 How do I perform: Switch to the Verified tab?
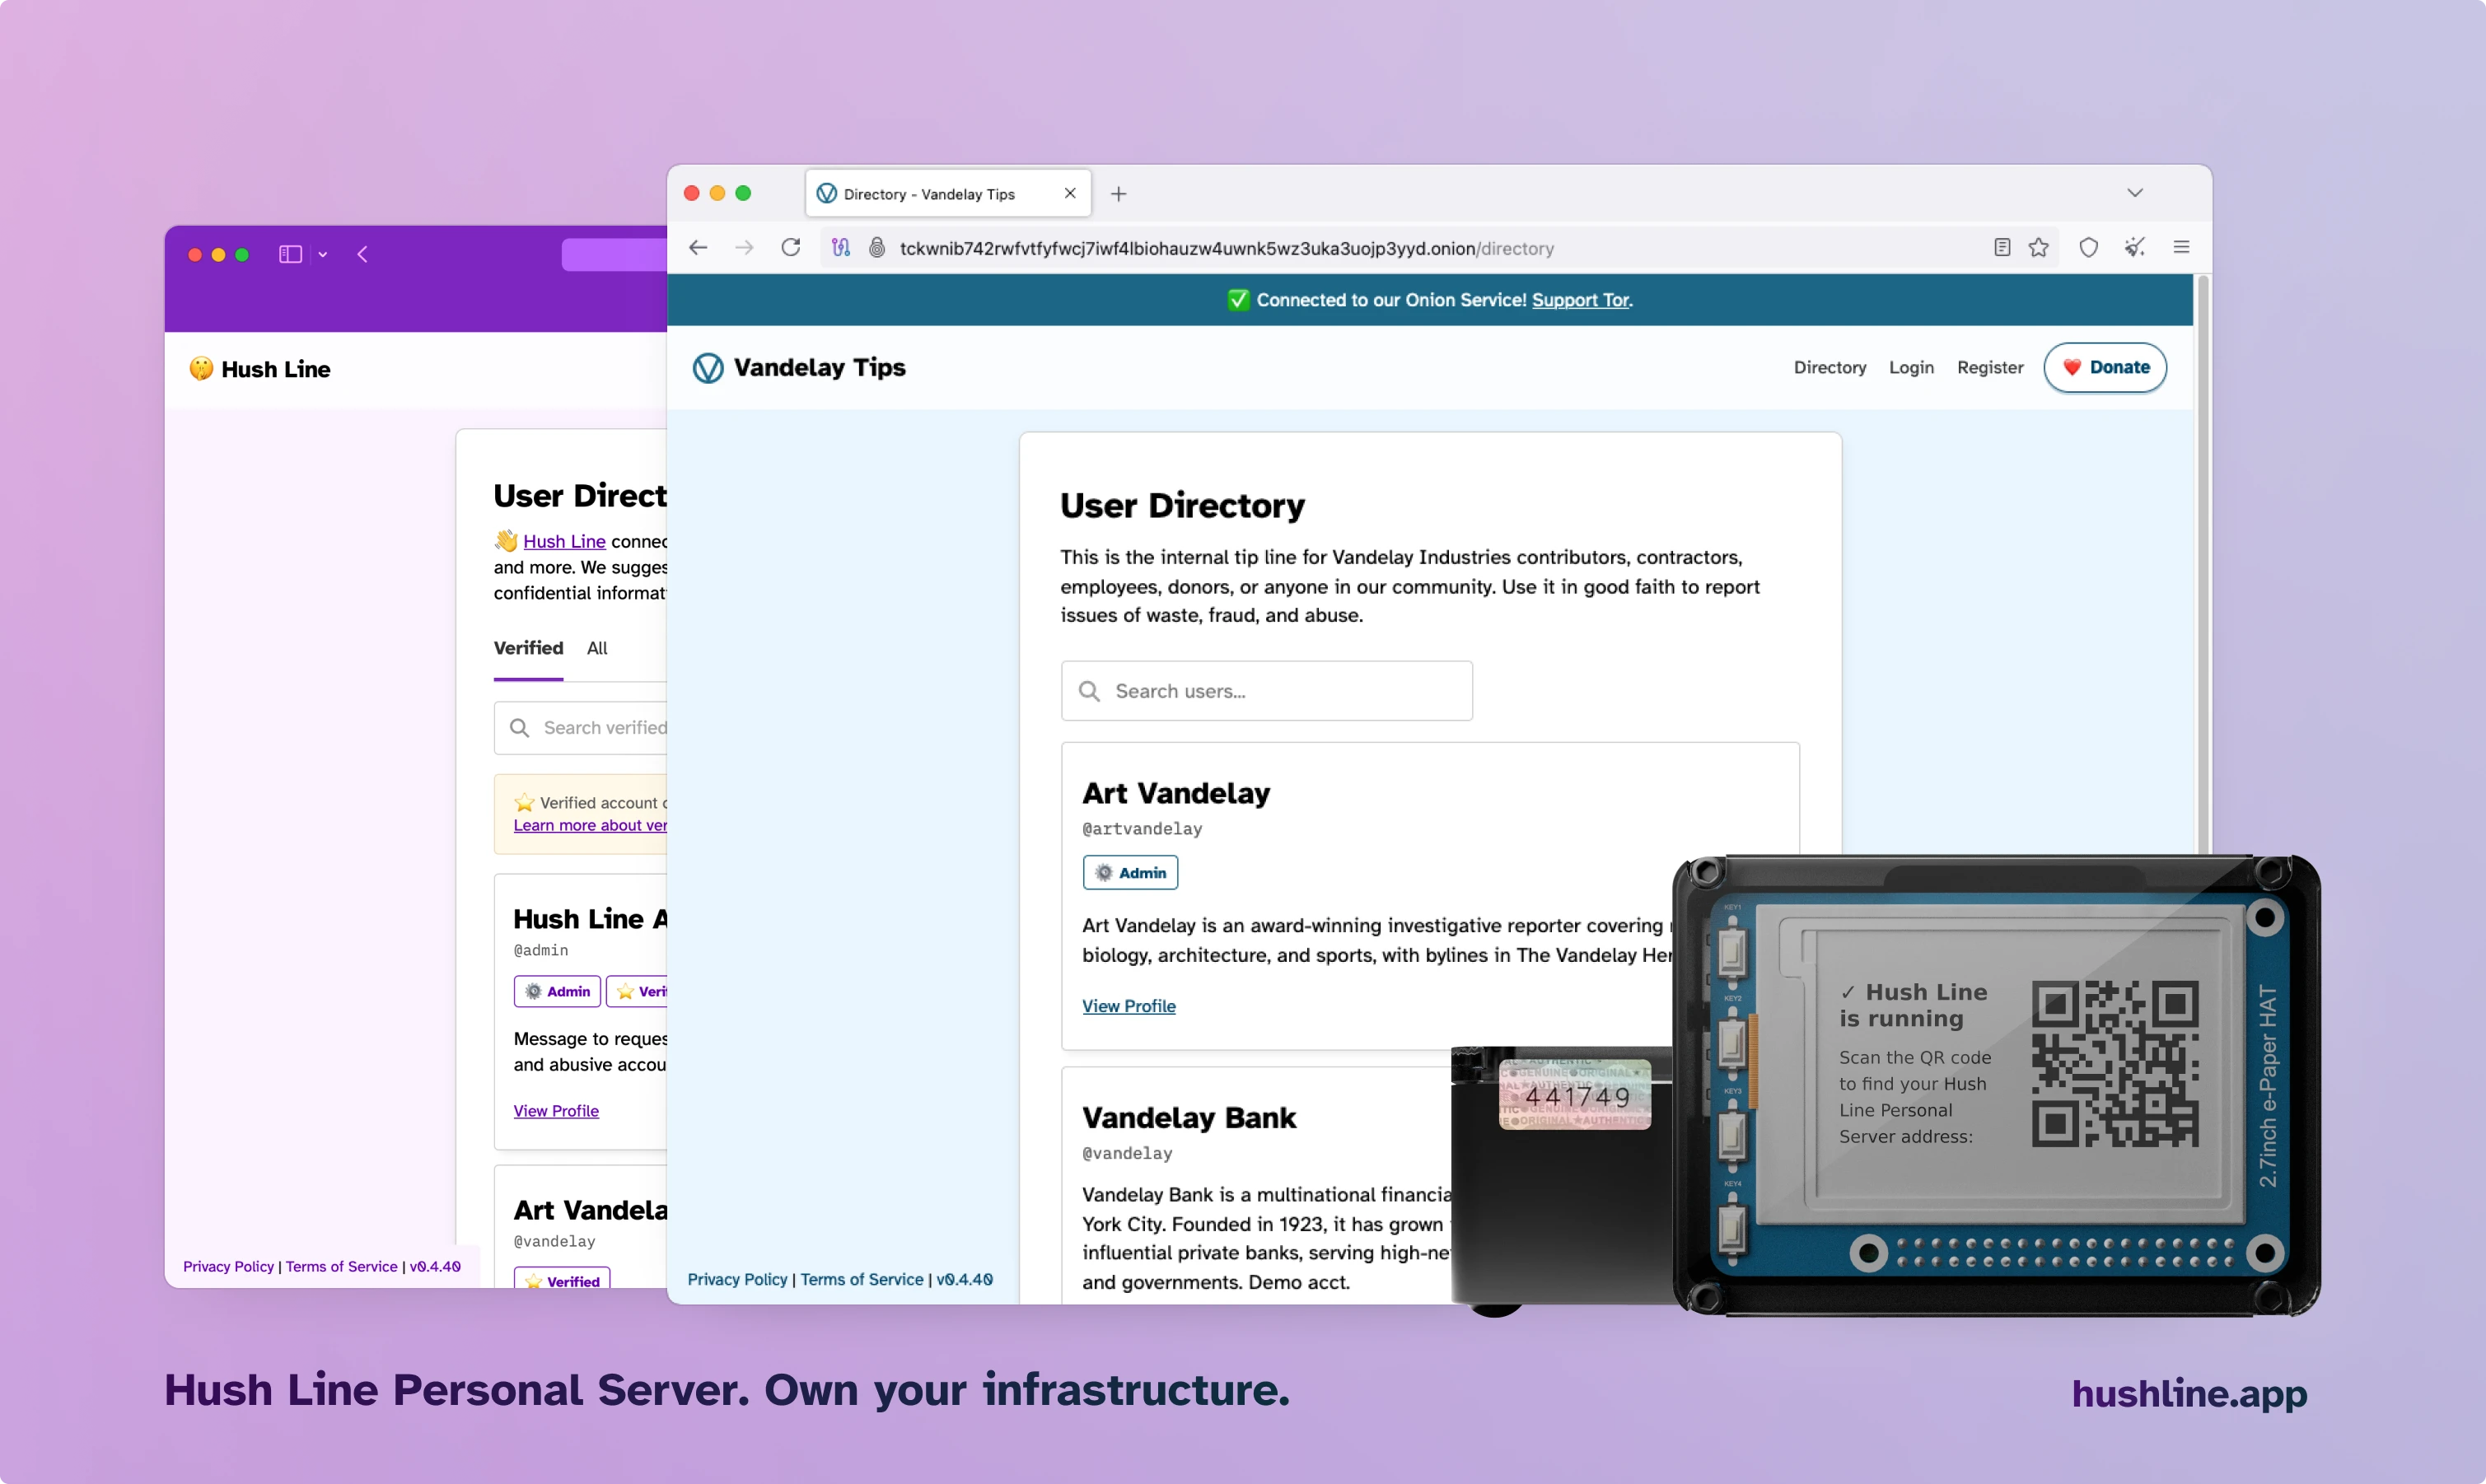[528, 648]
